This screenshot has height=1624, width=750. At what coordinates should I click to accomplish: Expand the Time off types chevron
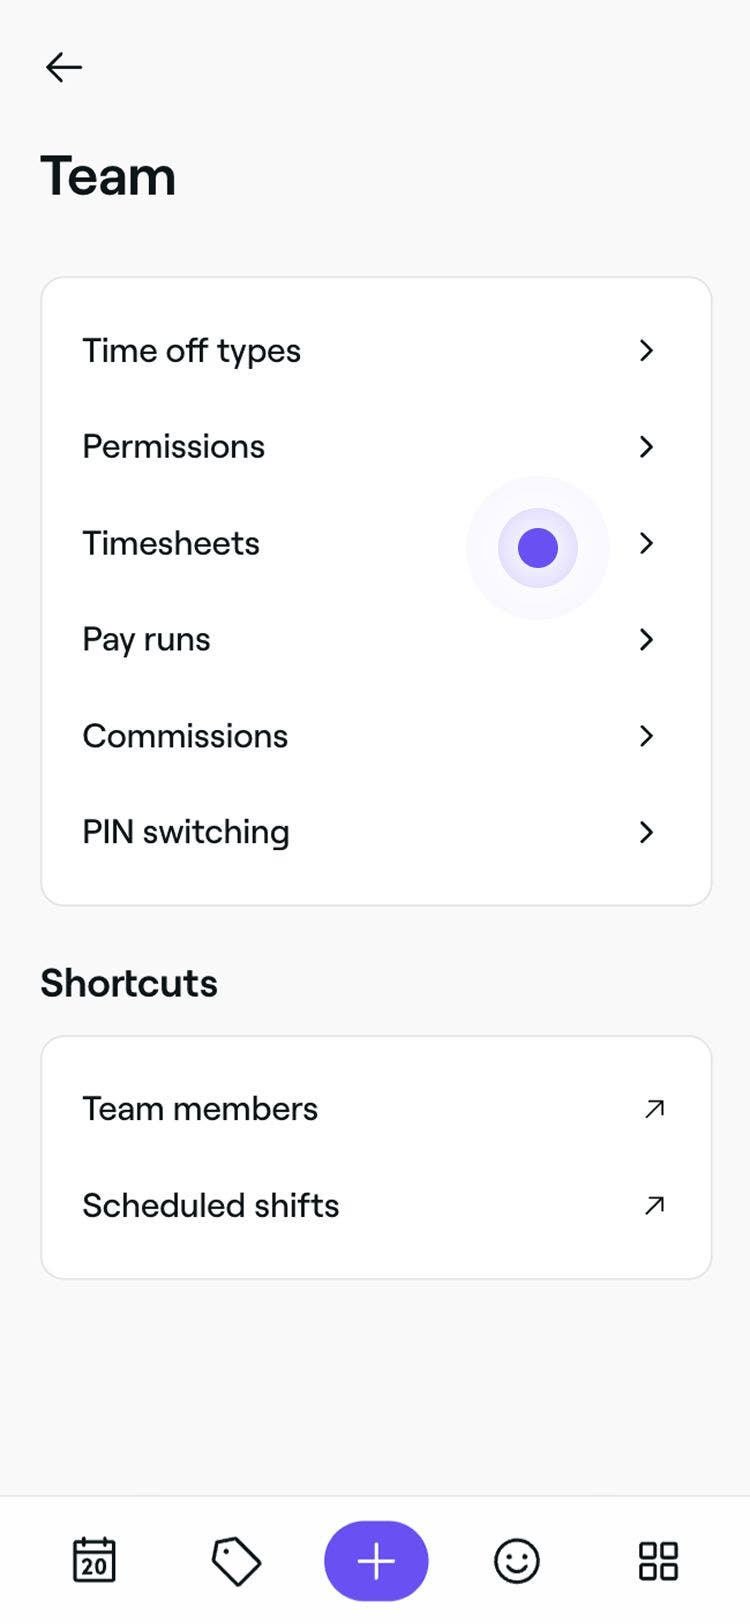tap(646, 350)
